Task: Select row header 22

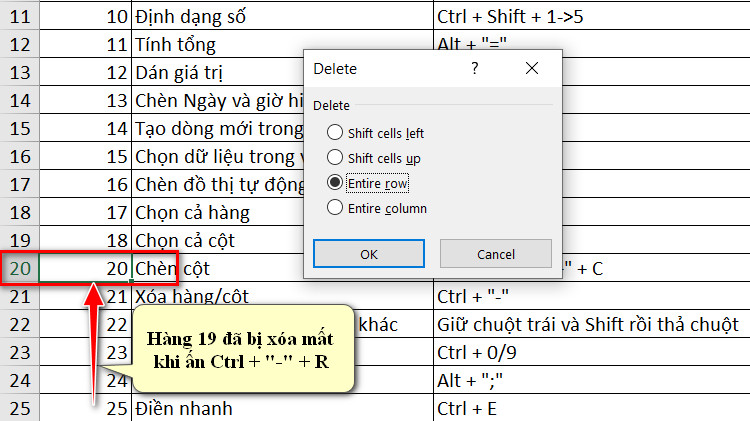Action: point(20,324)
